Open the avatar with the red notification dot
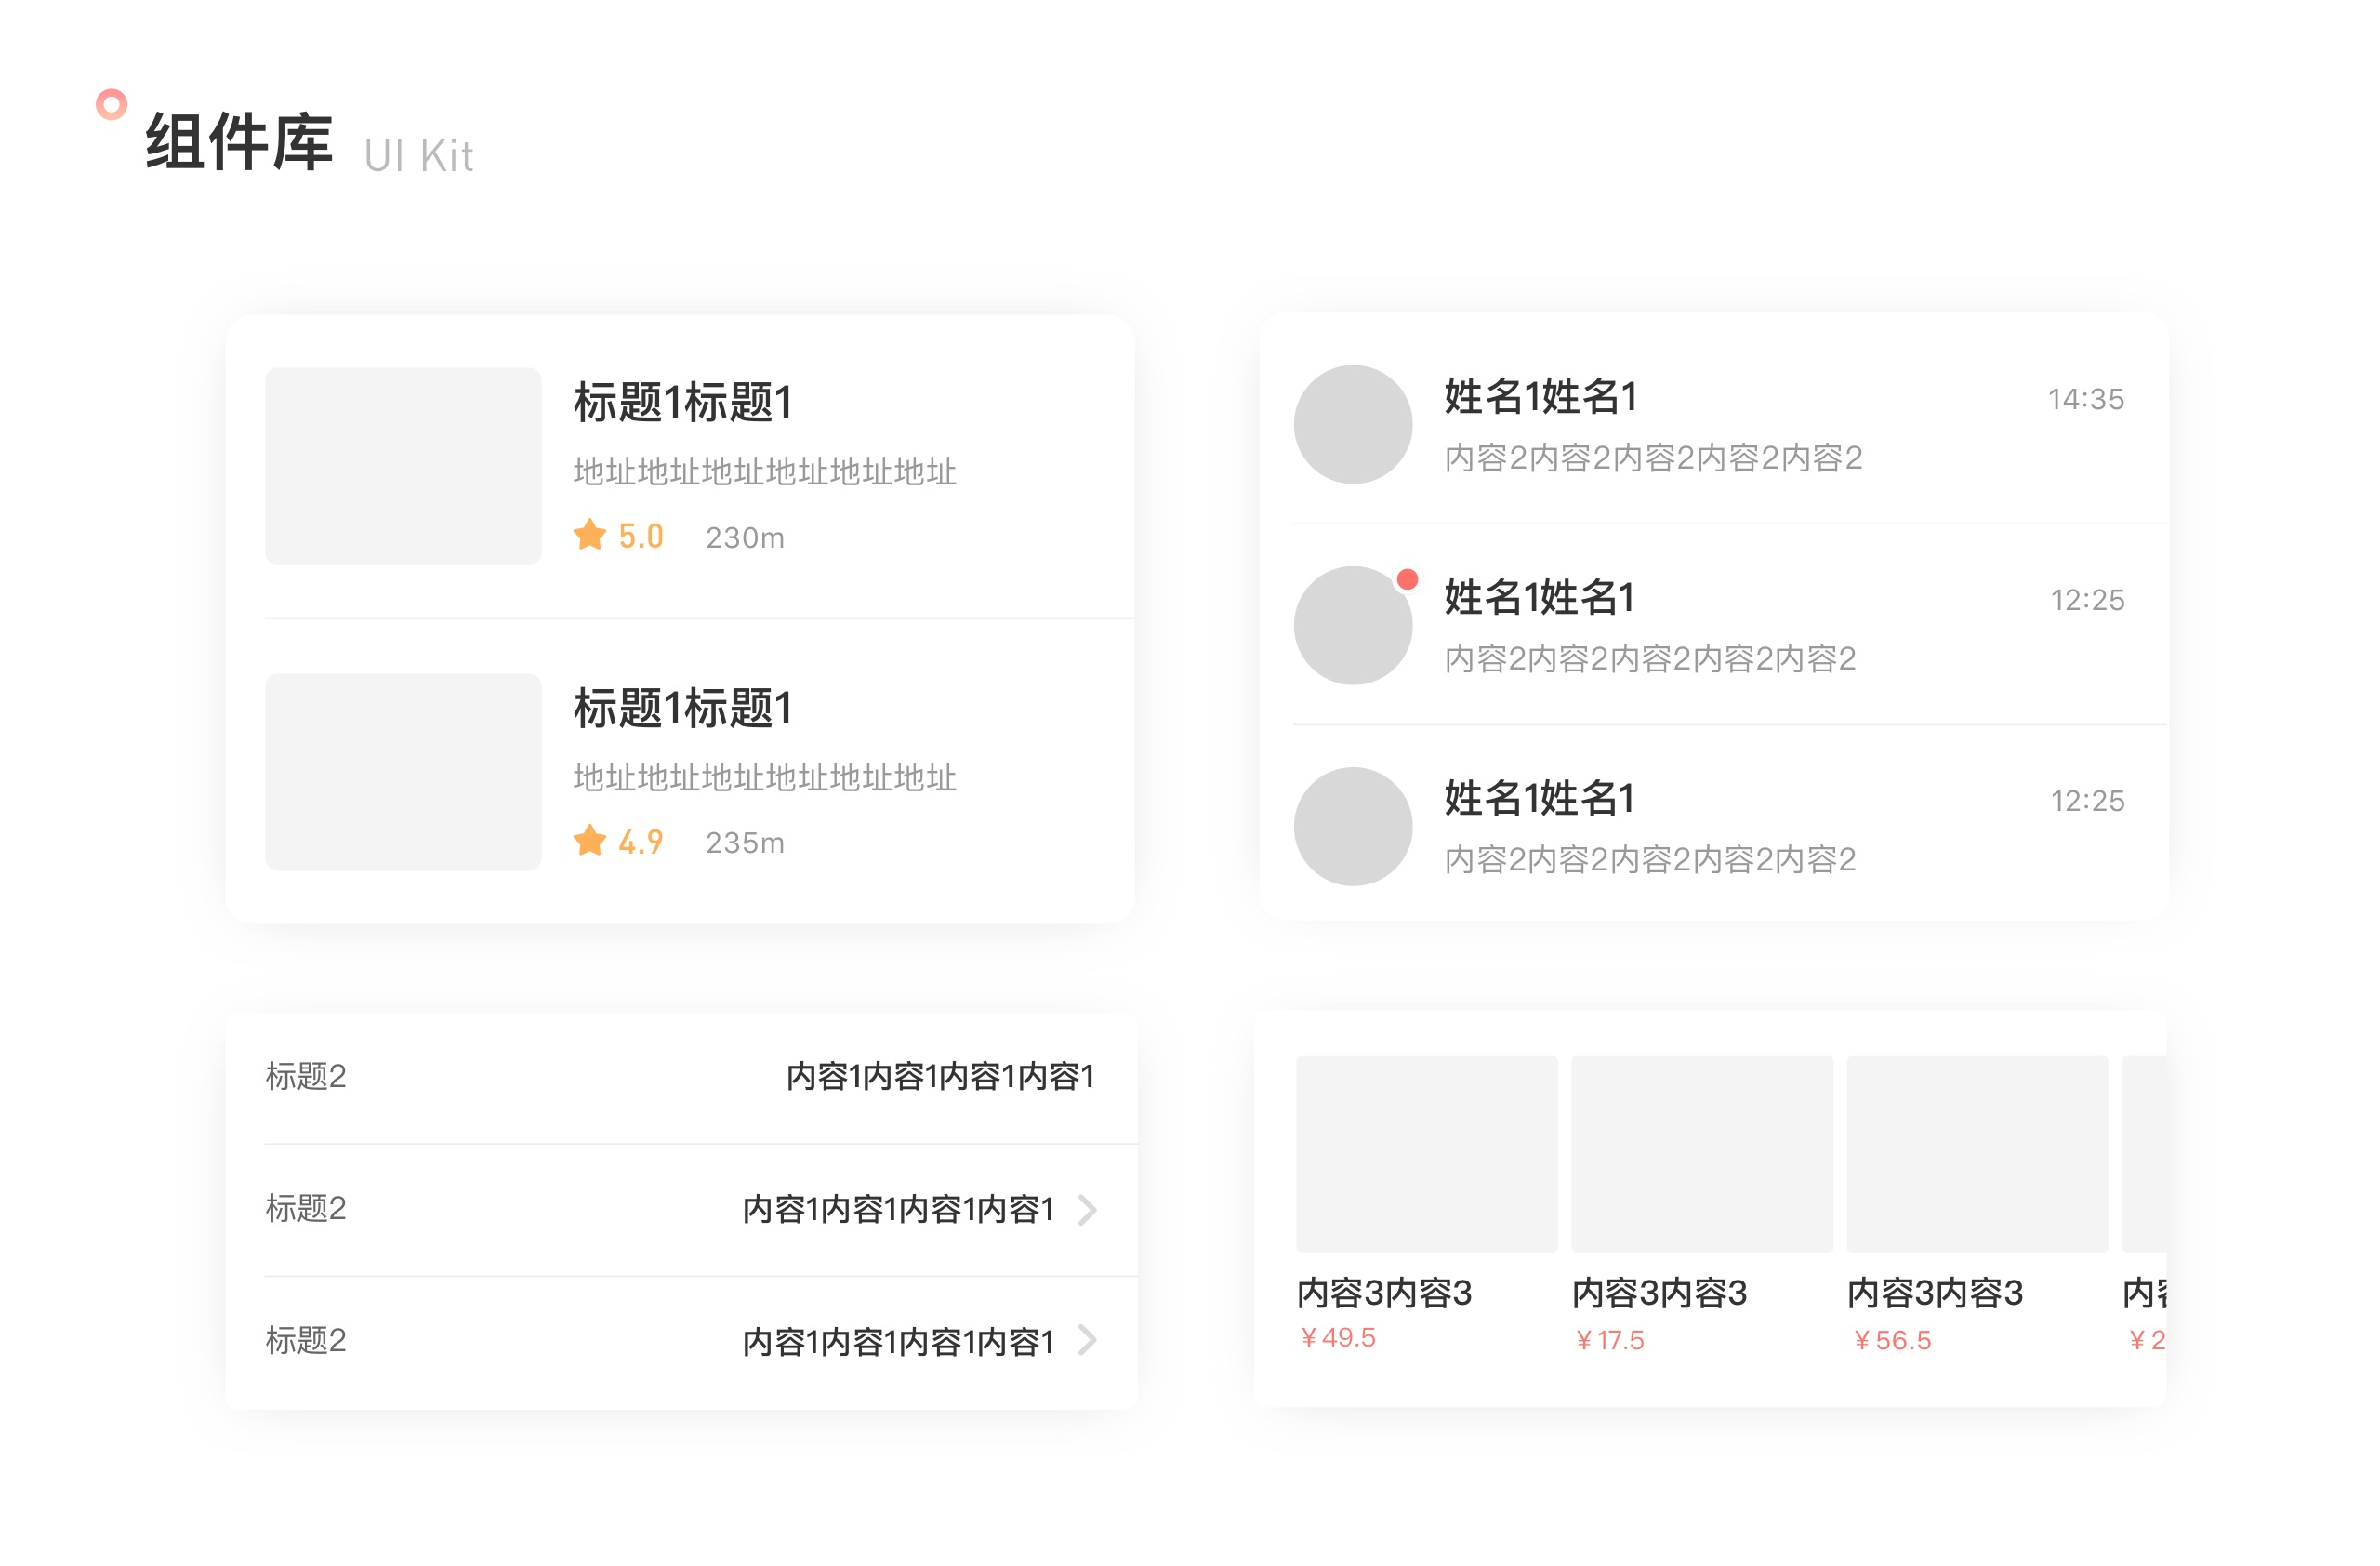The height and width of the screenshot is (1566, 2380). pos(1353,626)
